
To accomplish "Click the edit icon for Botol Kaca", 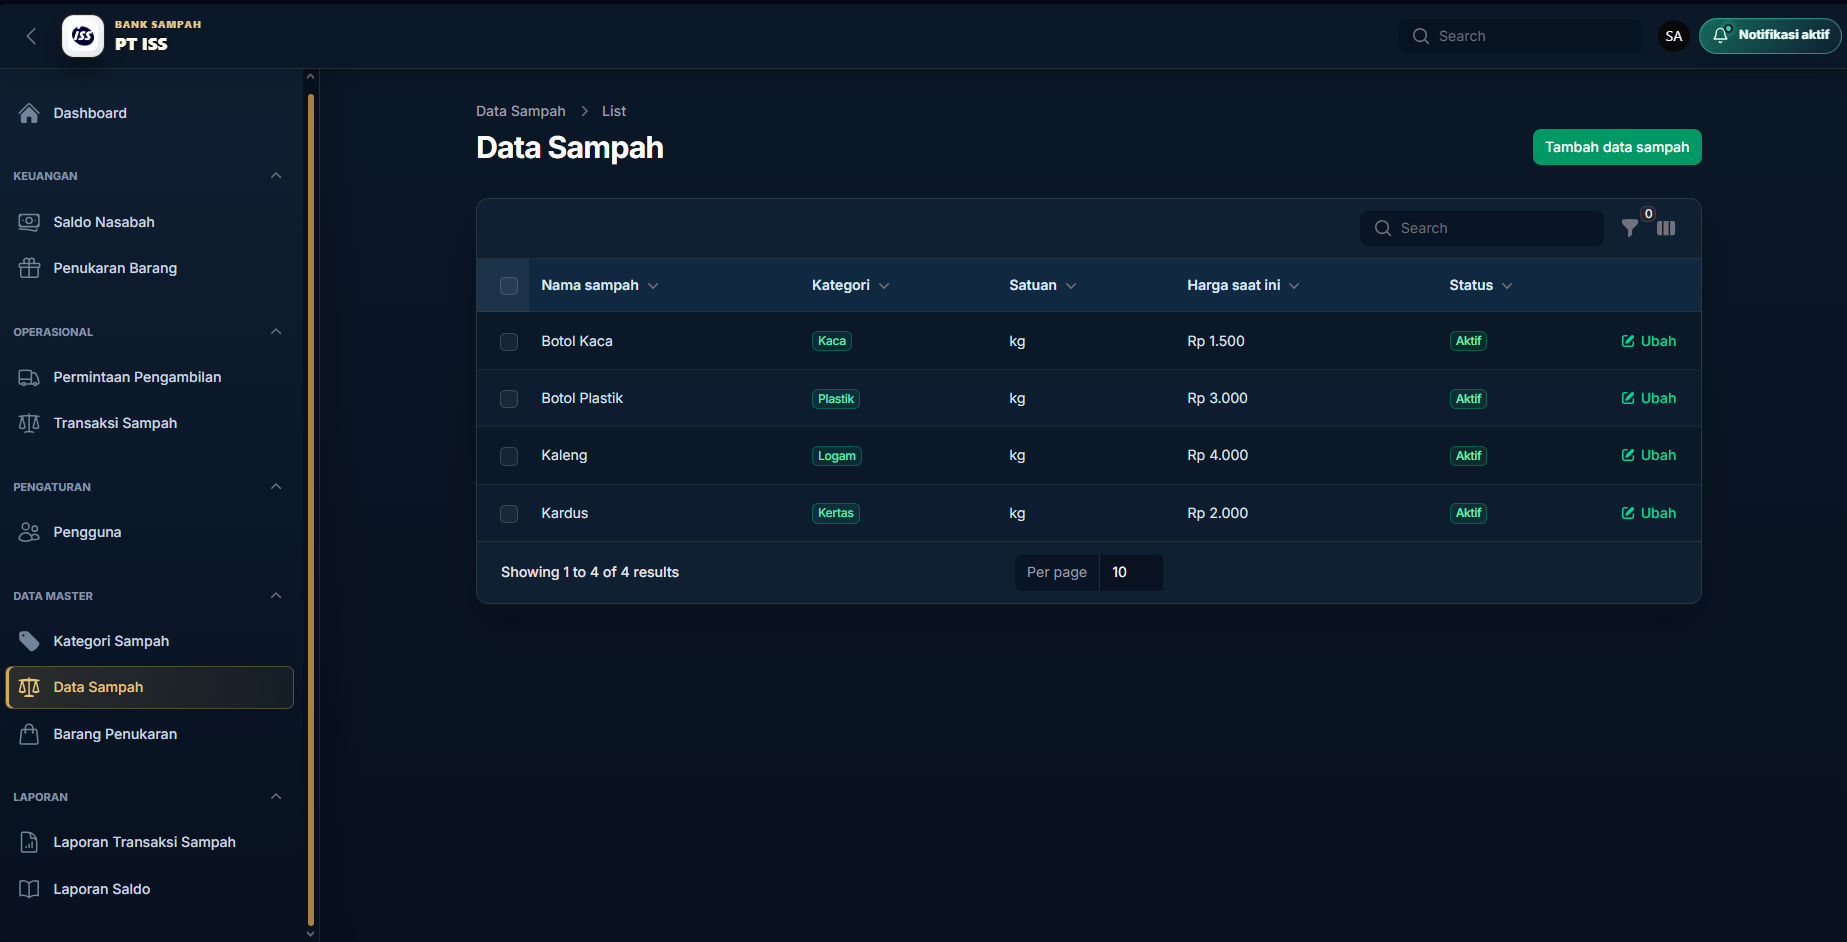I will [1628, 341].
